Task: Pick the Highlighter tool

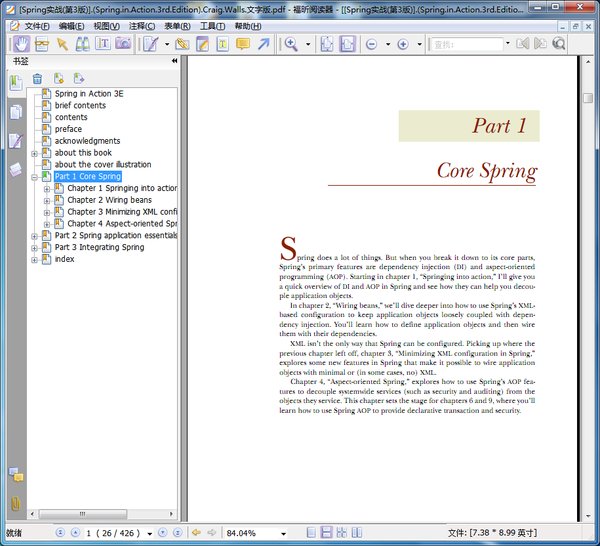Action: [x=182, y=44]
